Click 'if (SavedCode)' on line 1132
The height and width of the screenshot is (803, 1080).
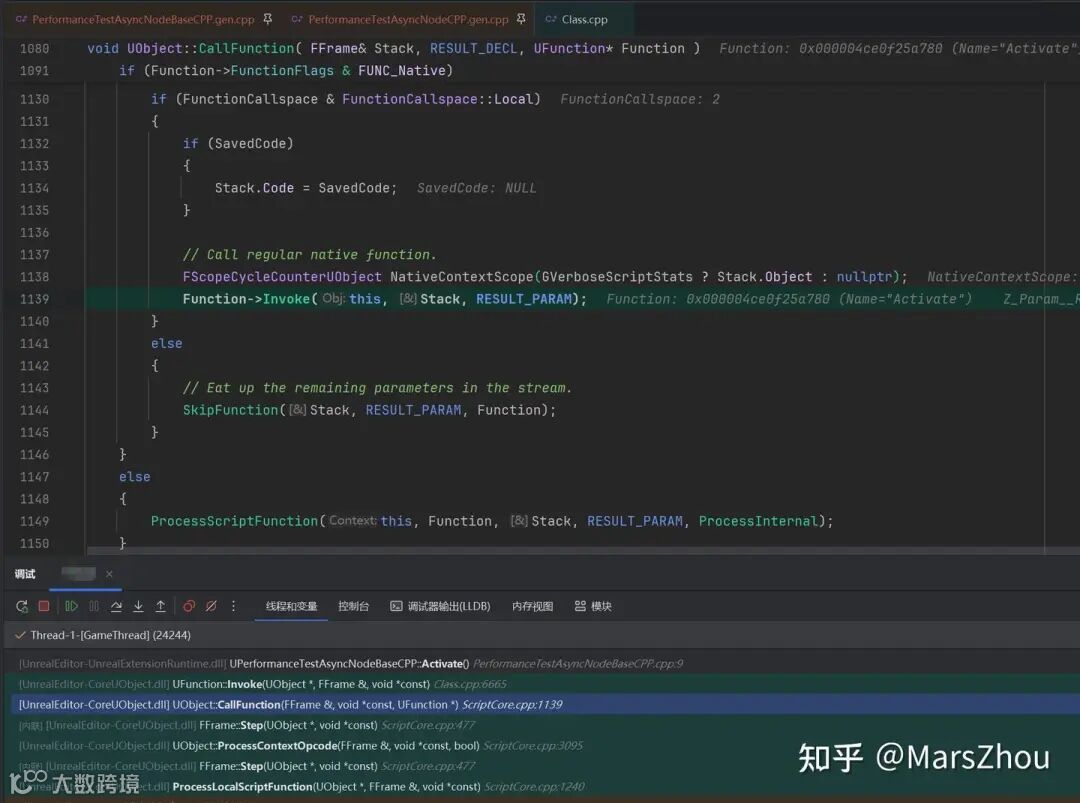[x=238, y=143]
